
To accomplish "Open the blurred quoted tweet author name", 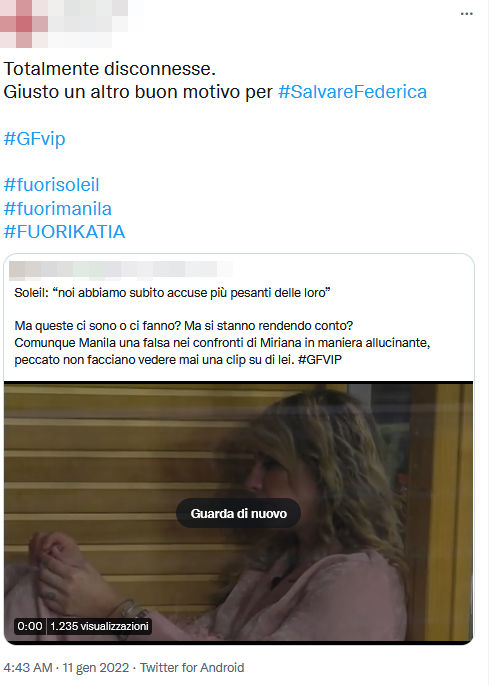I will (121, 270).
